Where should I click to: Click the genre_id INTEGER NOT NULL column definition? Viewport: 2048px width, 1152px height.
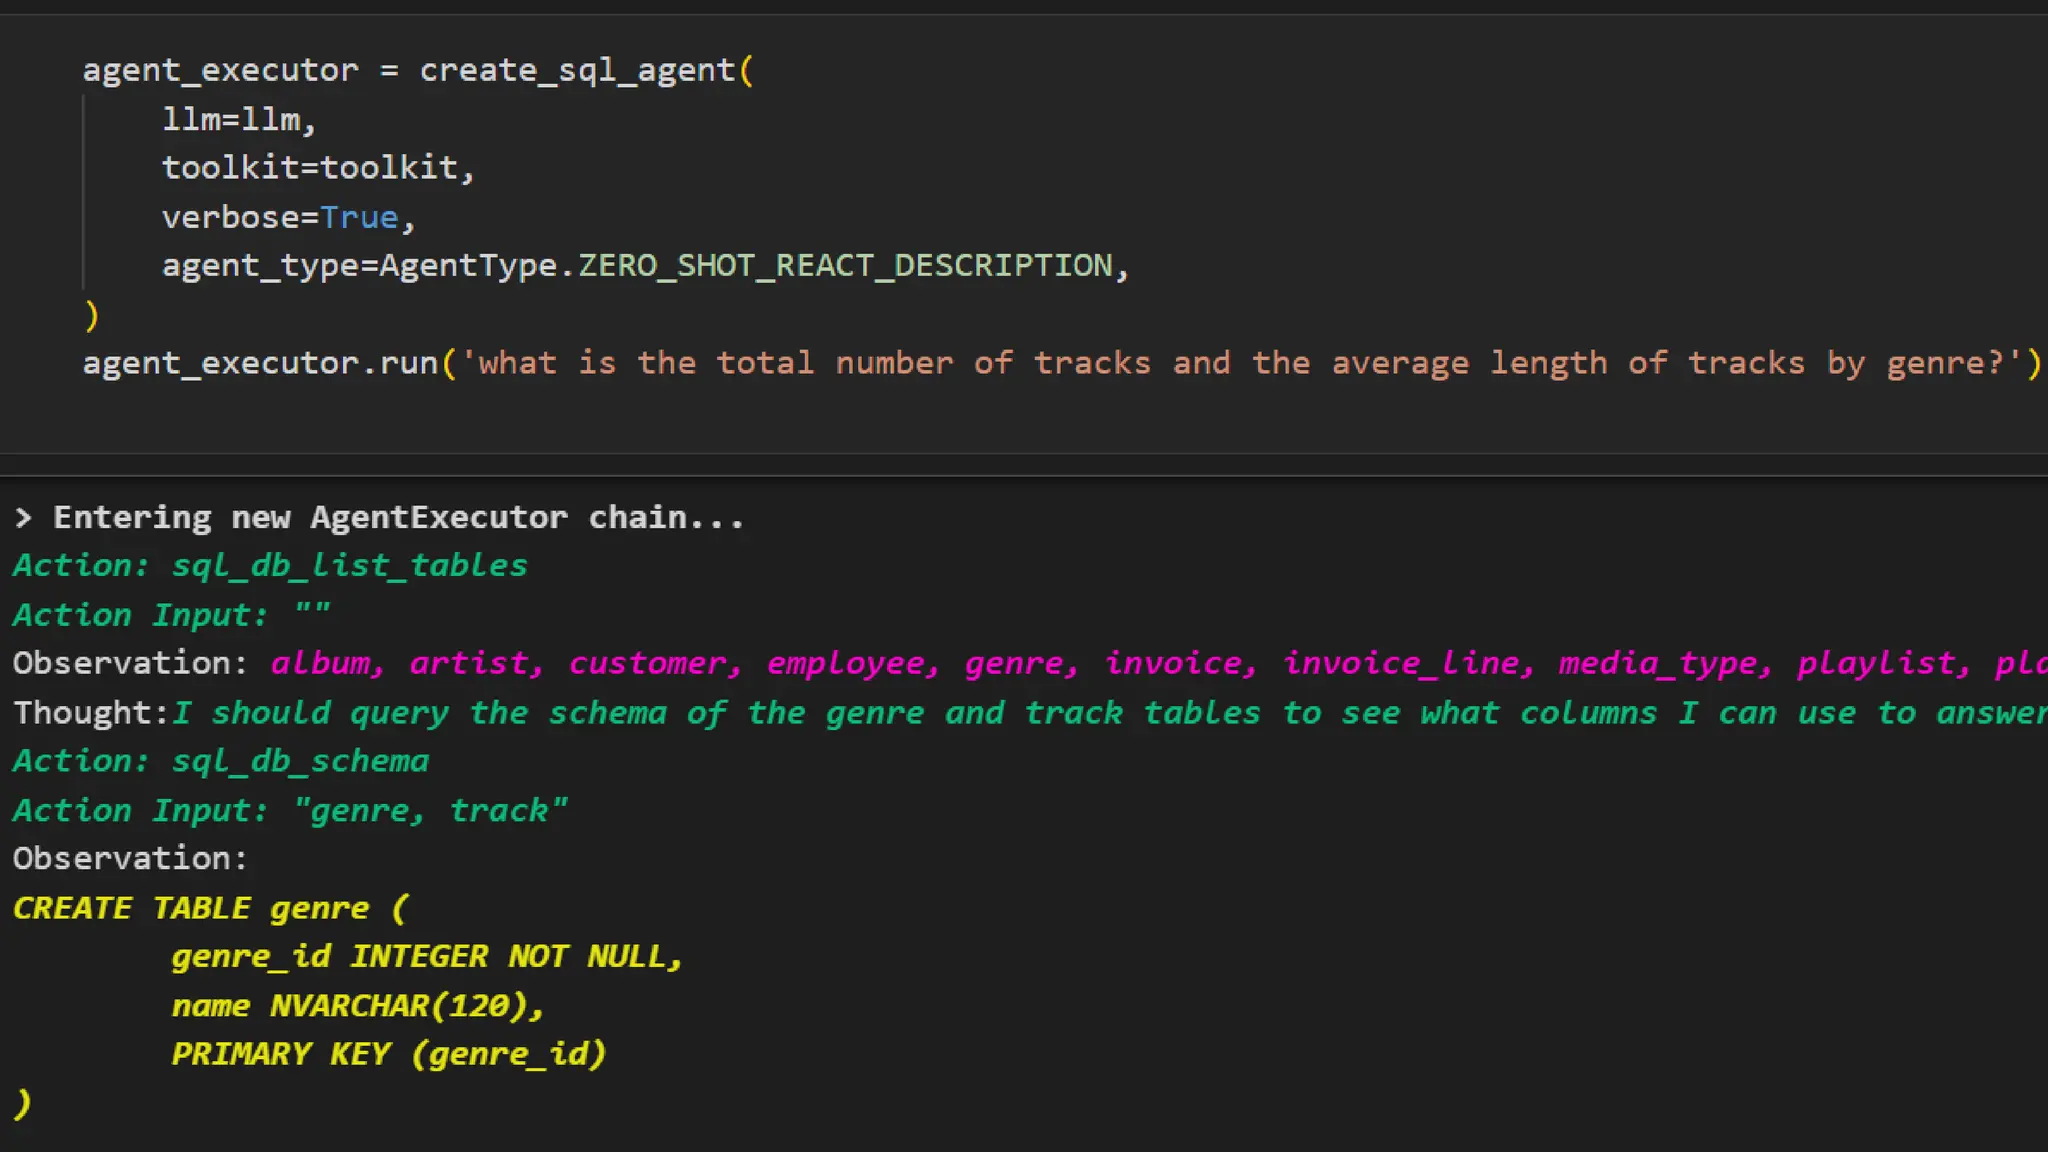427,957
